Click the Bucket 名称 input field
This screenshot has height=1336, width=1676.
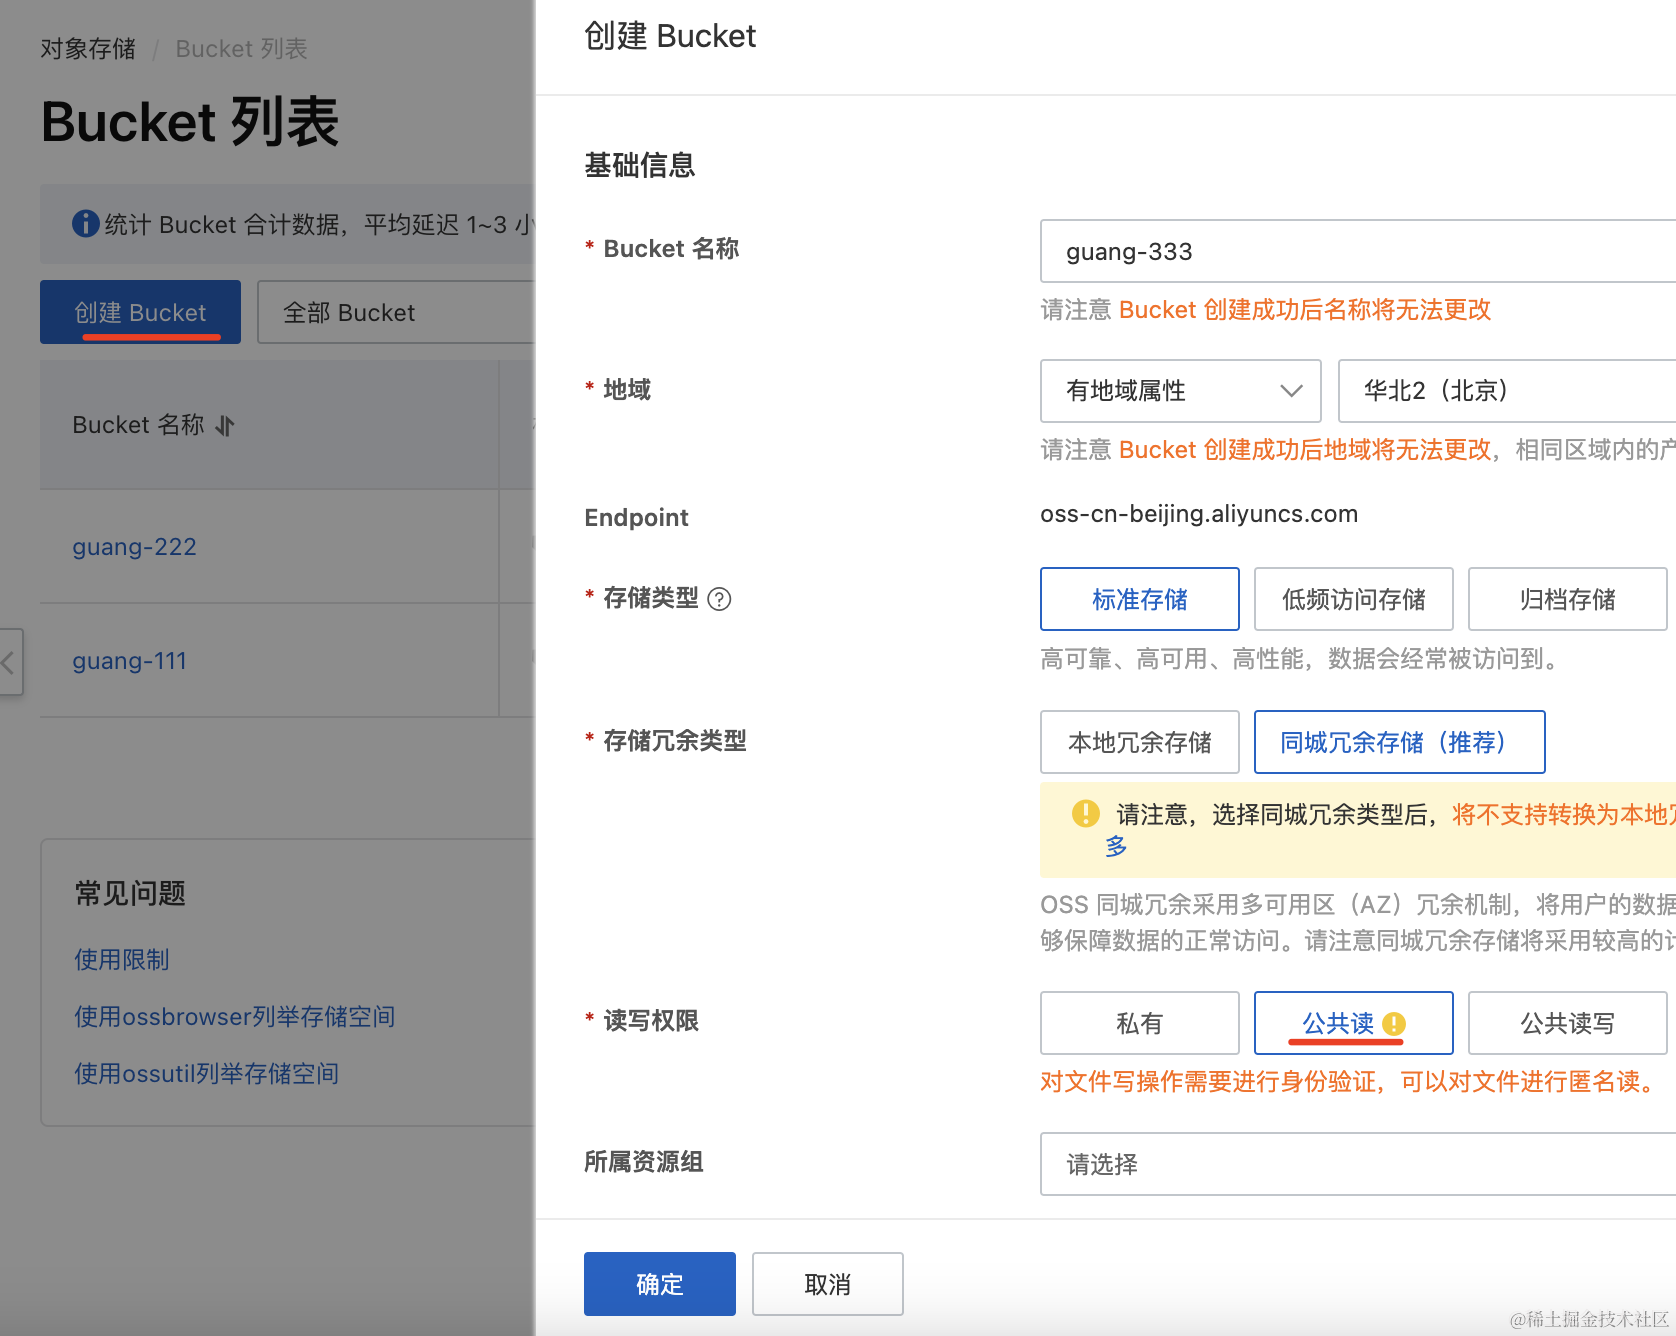[x=1357, y=252]
